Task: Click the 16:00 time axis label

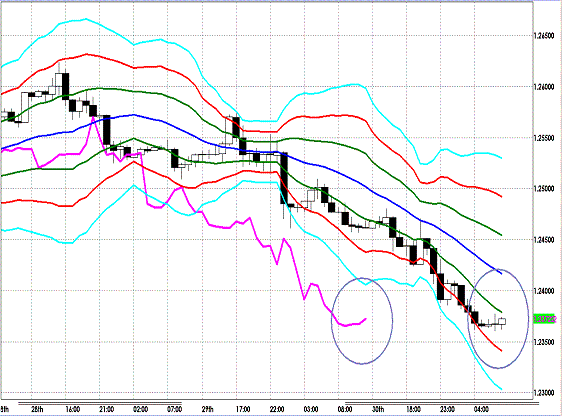Action: click(72, 409)
